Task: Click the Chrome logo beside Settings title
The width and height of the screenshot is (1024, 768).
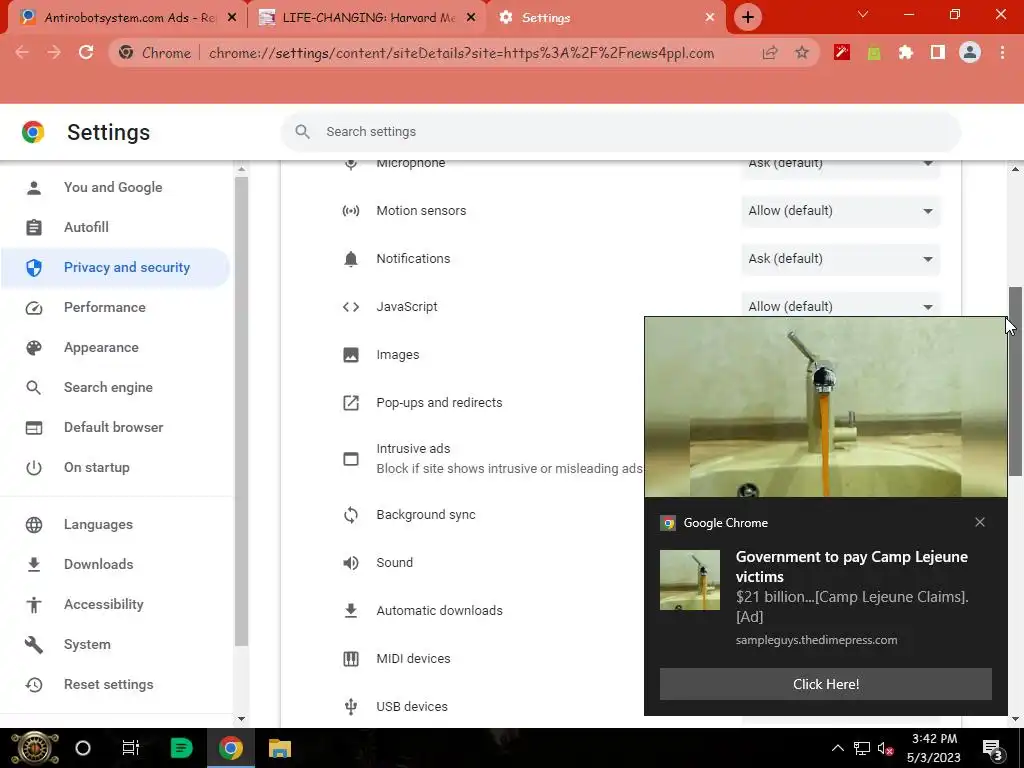Action: tap(33, 132)
